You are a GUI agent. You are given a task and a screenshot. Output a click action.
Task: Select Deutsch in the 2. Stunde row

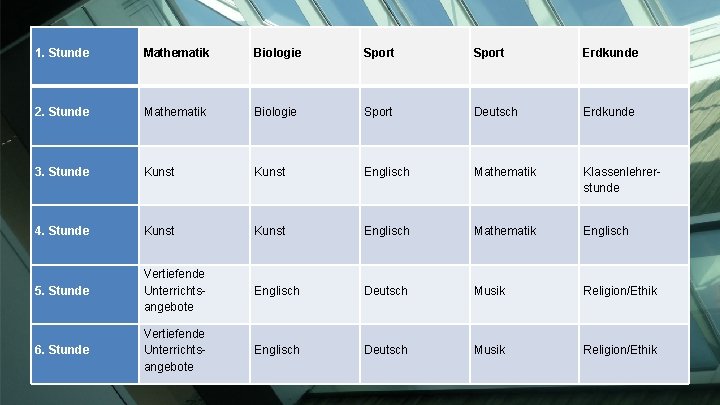(496, 112)
